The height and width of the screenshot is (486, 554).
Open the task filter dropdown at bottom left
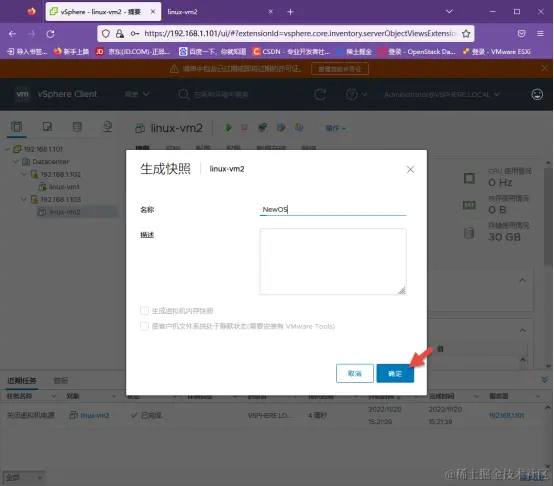[24, 478]
